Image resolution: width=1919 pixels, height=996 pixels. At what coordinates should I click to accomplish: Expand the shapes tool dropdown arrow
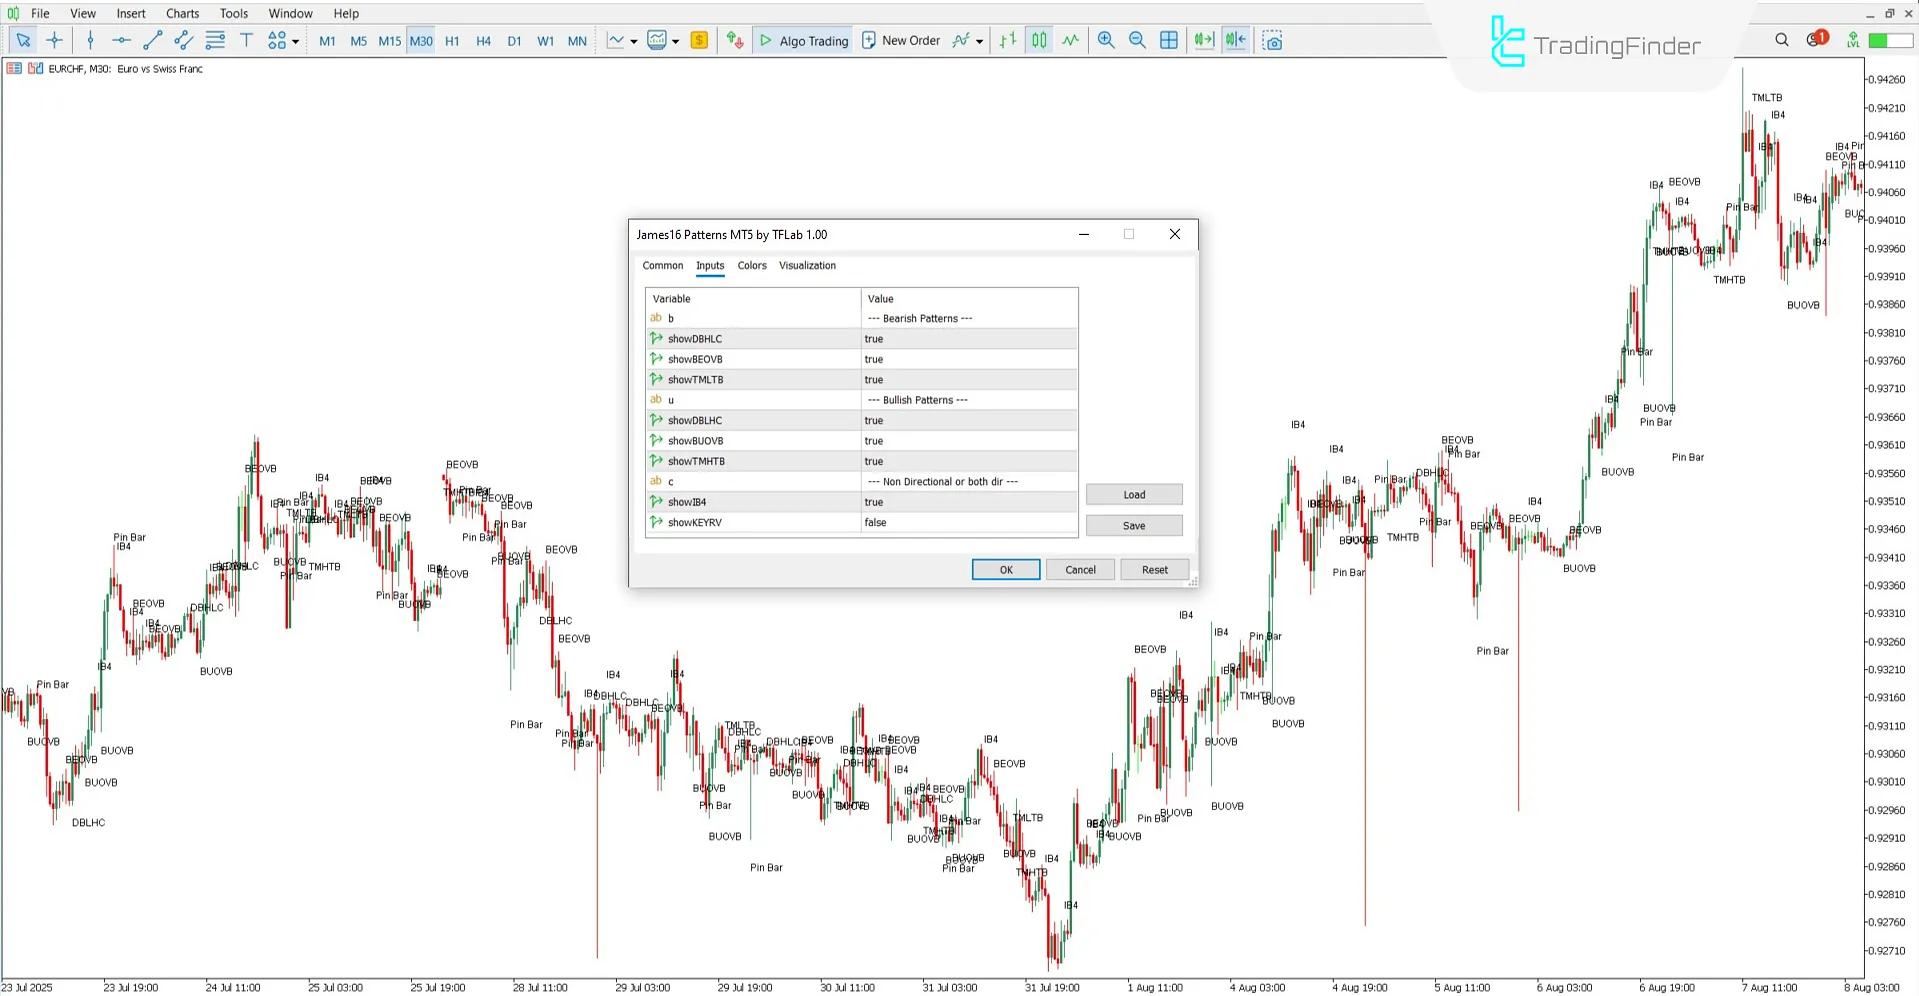[x=296, y=40]
